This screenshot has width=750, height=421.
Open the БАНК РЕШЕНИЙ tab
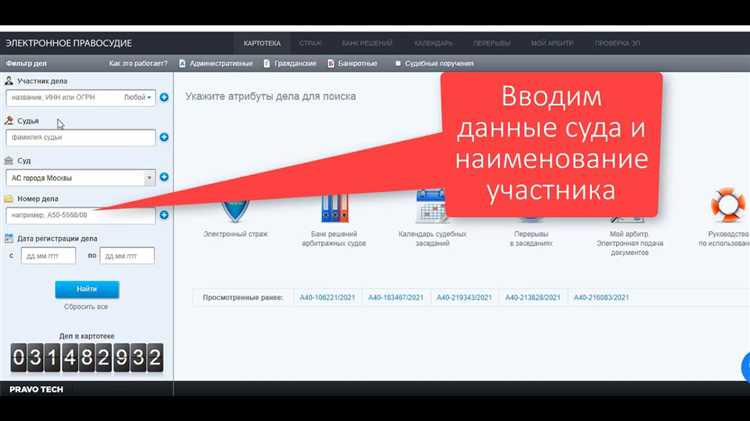(x=367, y=44)
